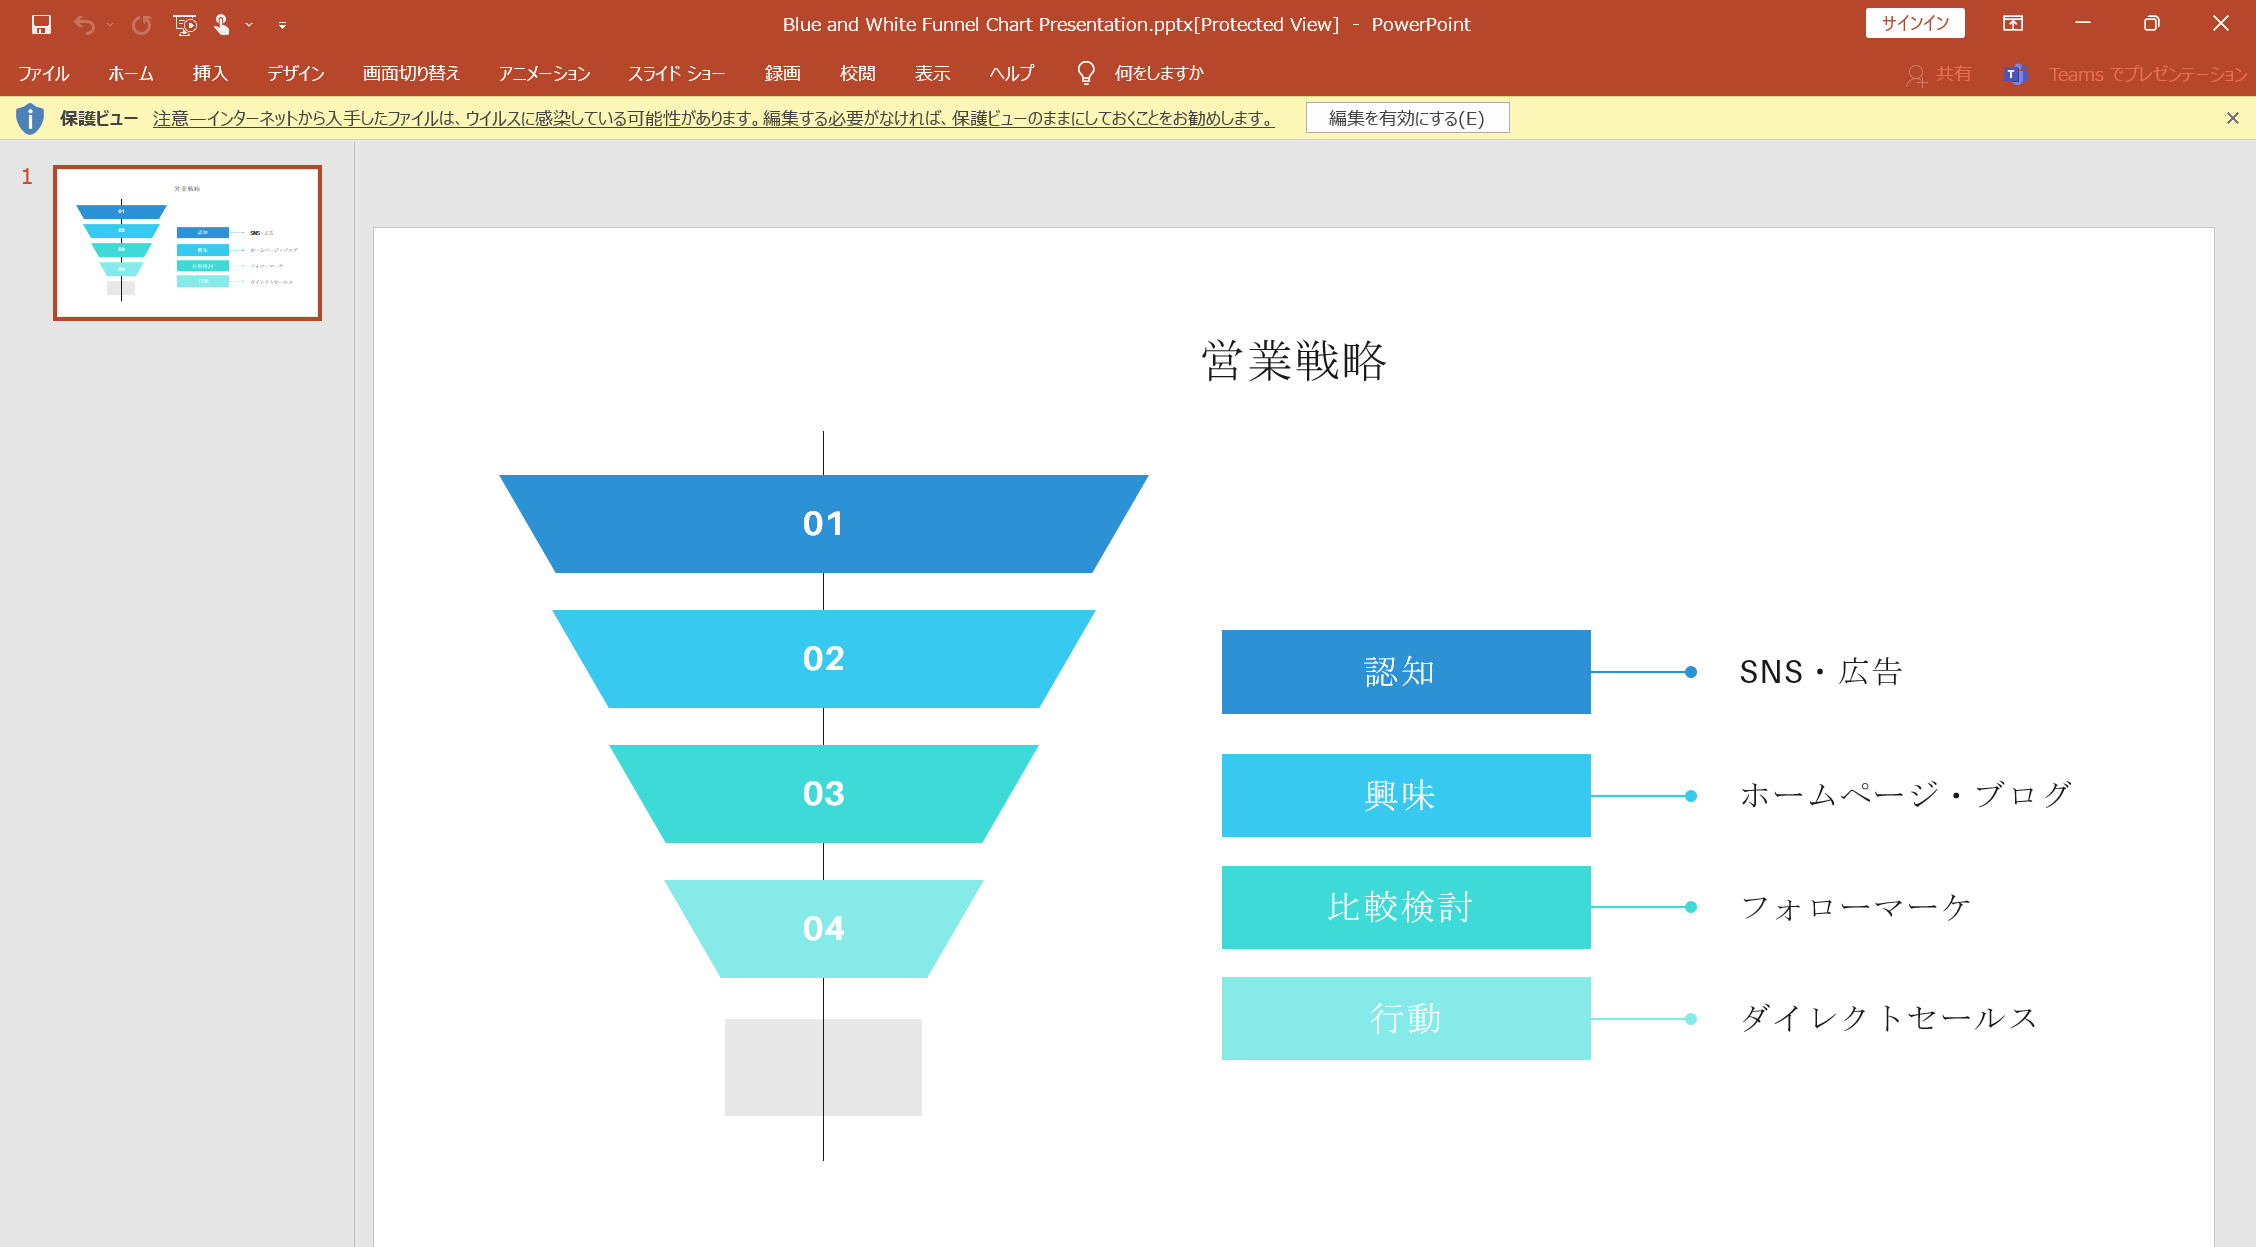Open Ribbon Display Options icon
2256x1247 pixels.
point(2013,24)
